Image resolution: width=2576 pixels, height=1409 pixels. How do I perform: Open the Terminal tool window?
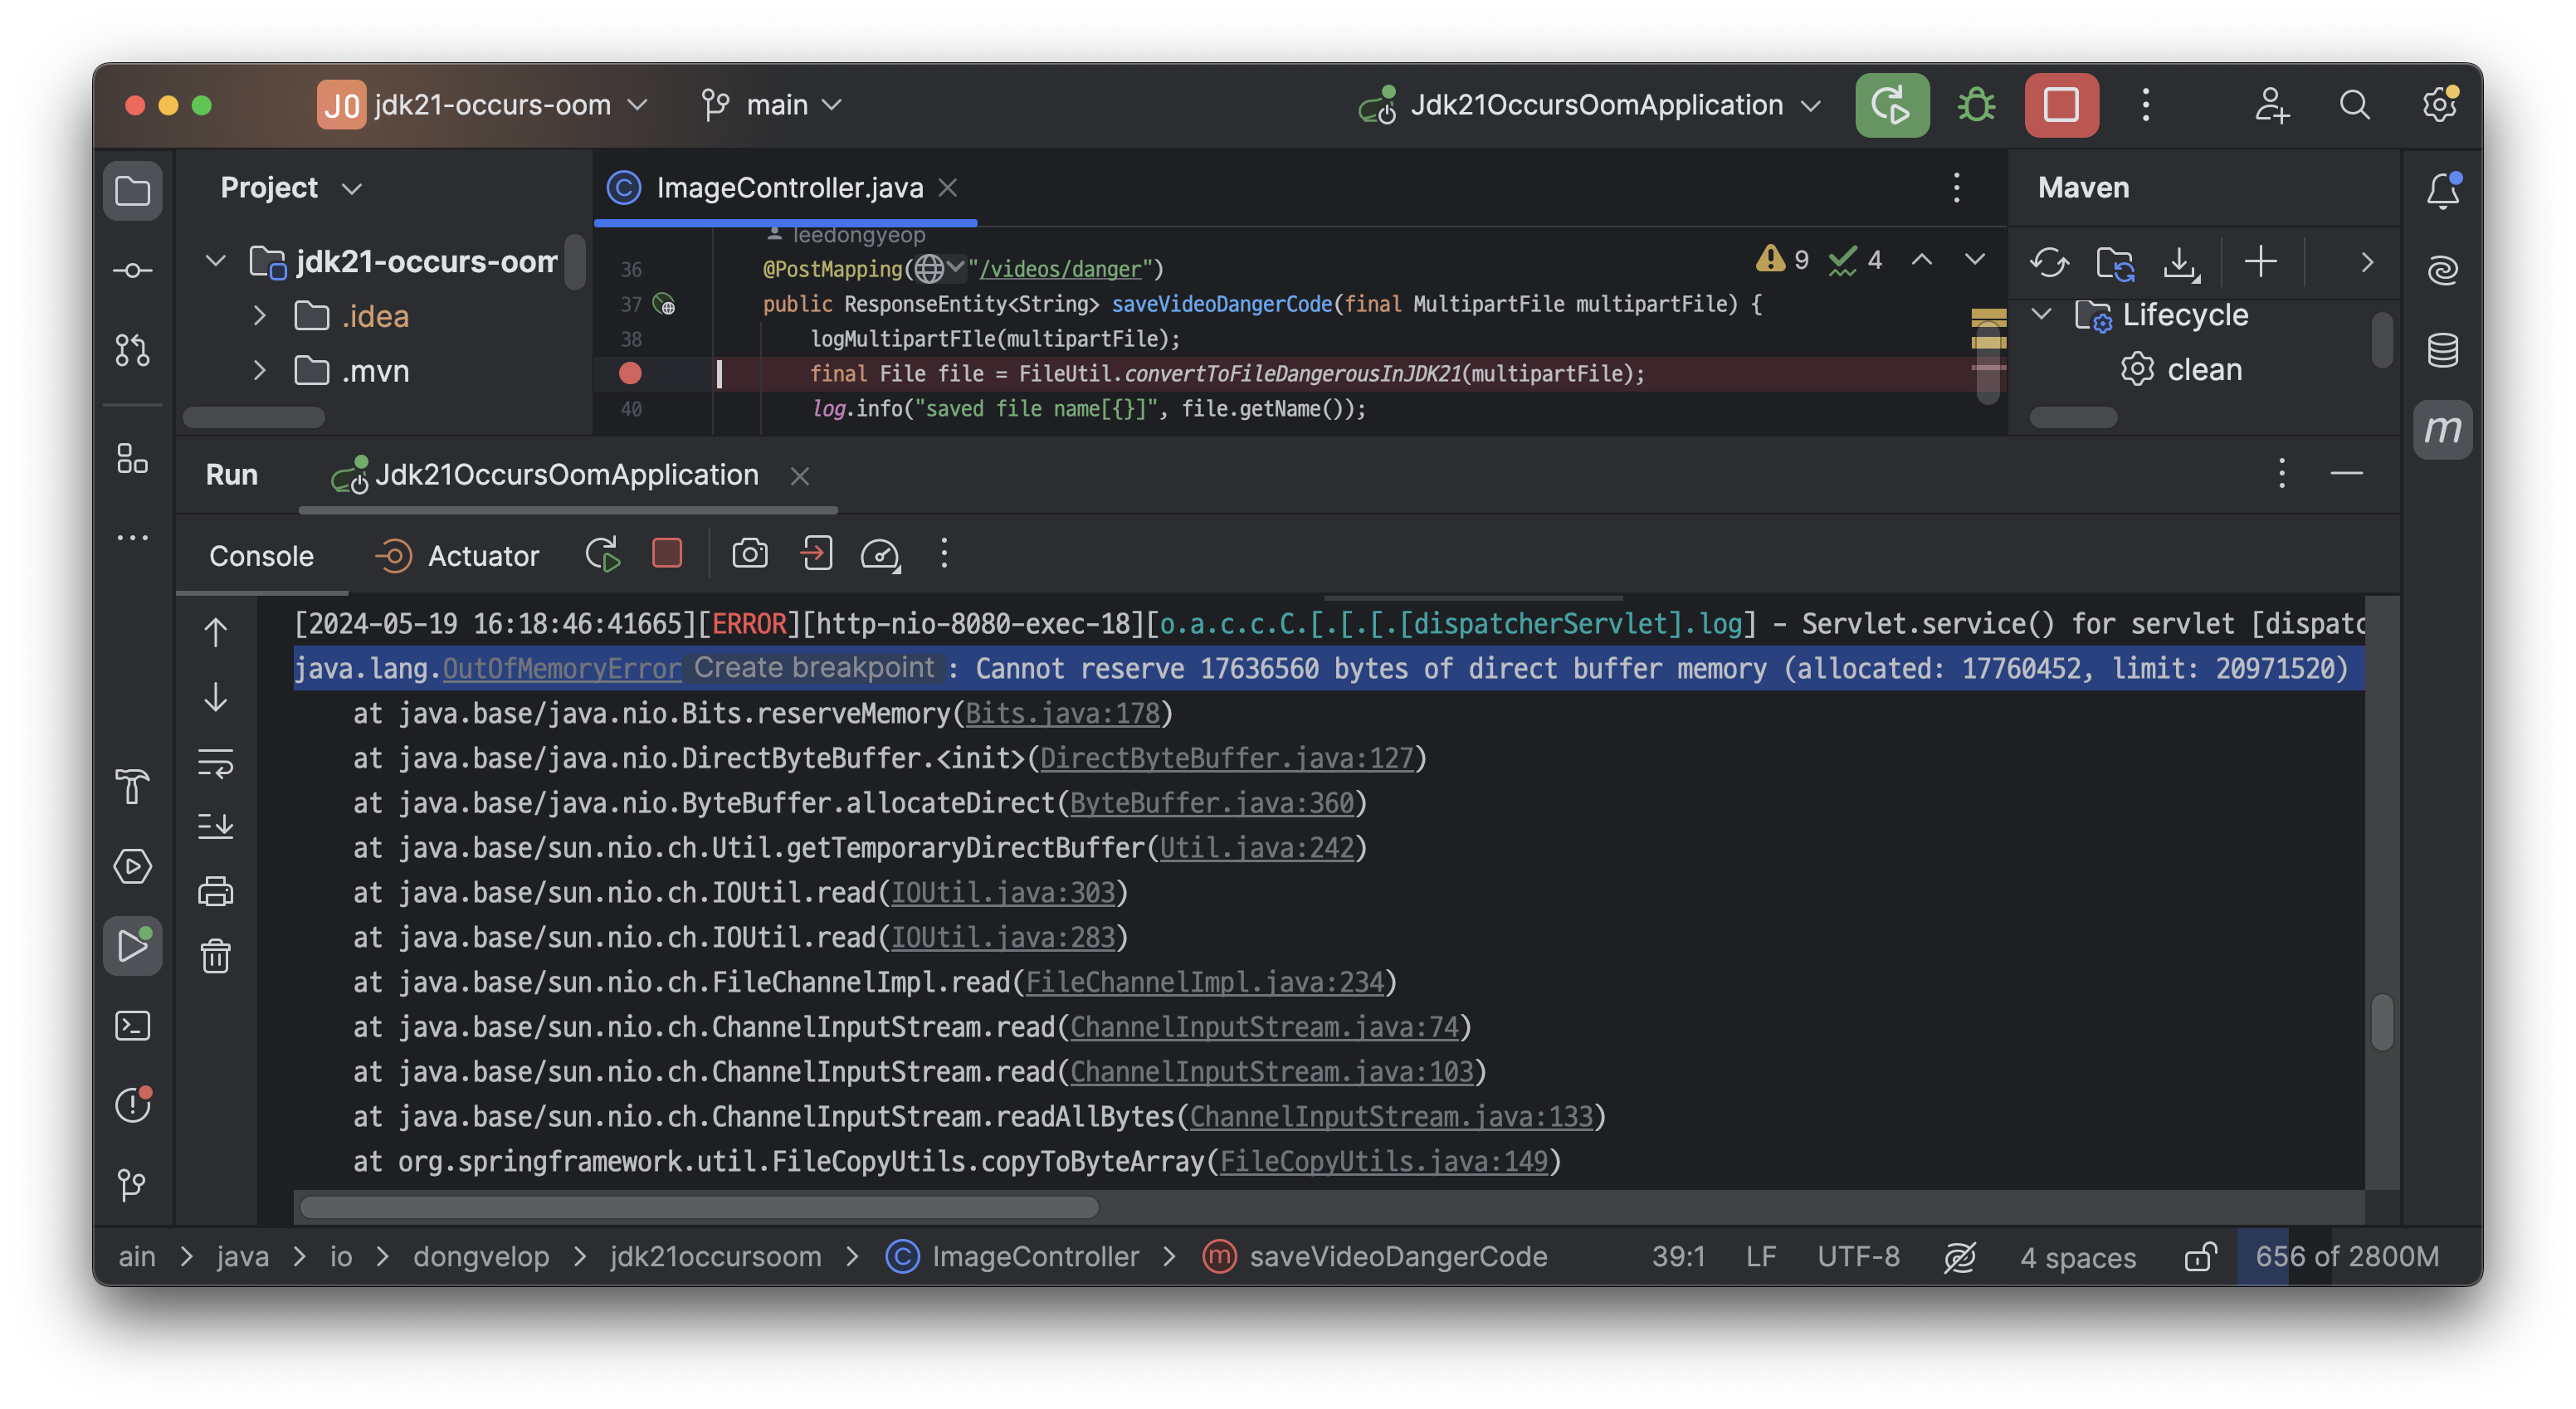coord(132,1026)
